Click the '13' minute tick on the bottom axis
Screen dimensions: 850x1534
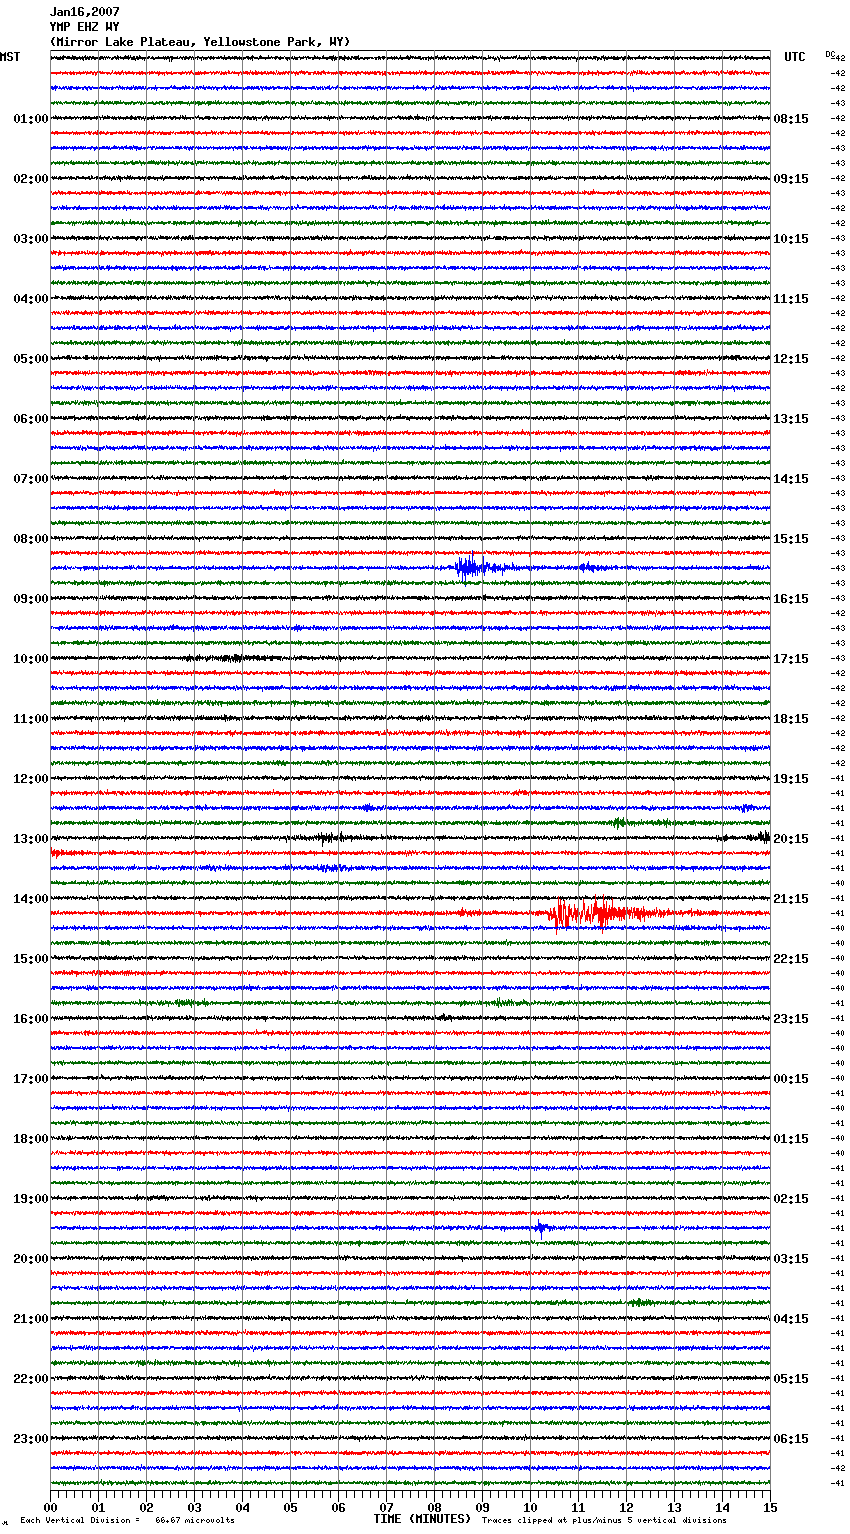[674, 1508]
